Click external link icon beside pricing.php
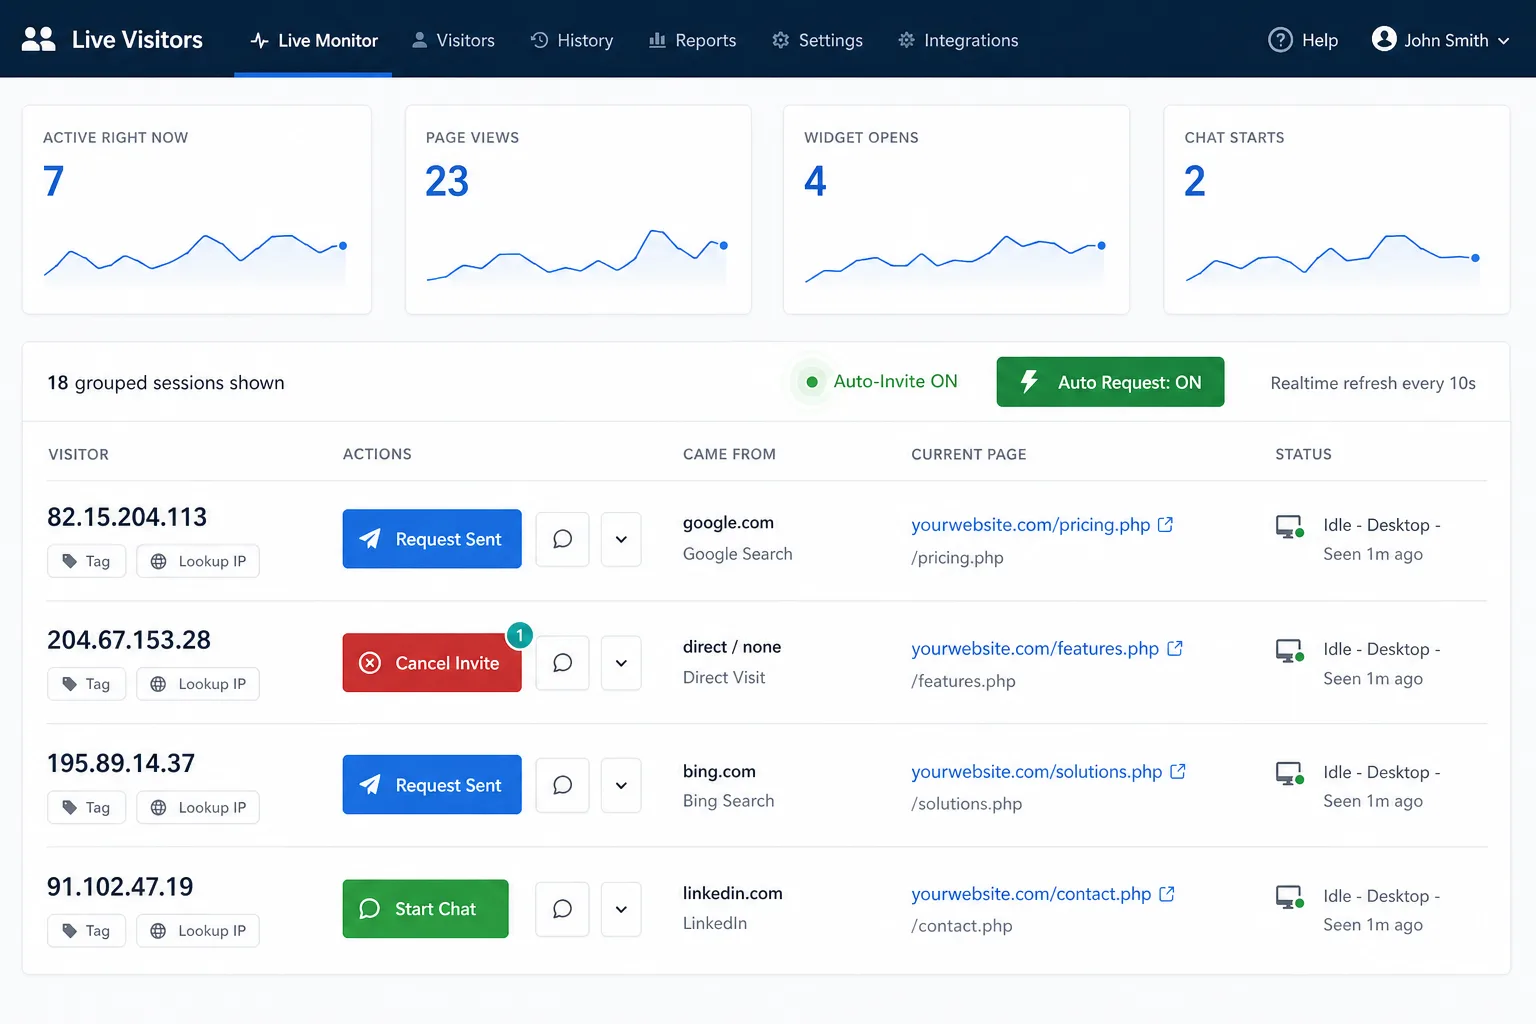Viewport: 1536px width, 1024px height. 1166,524
